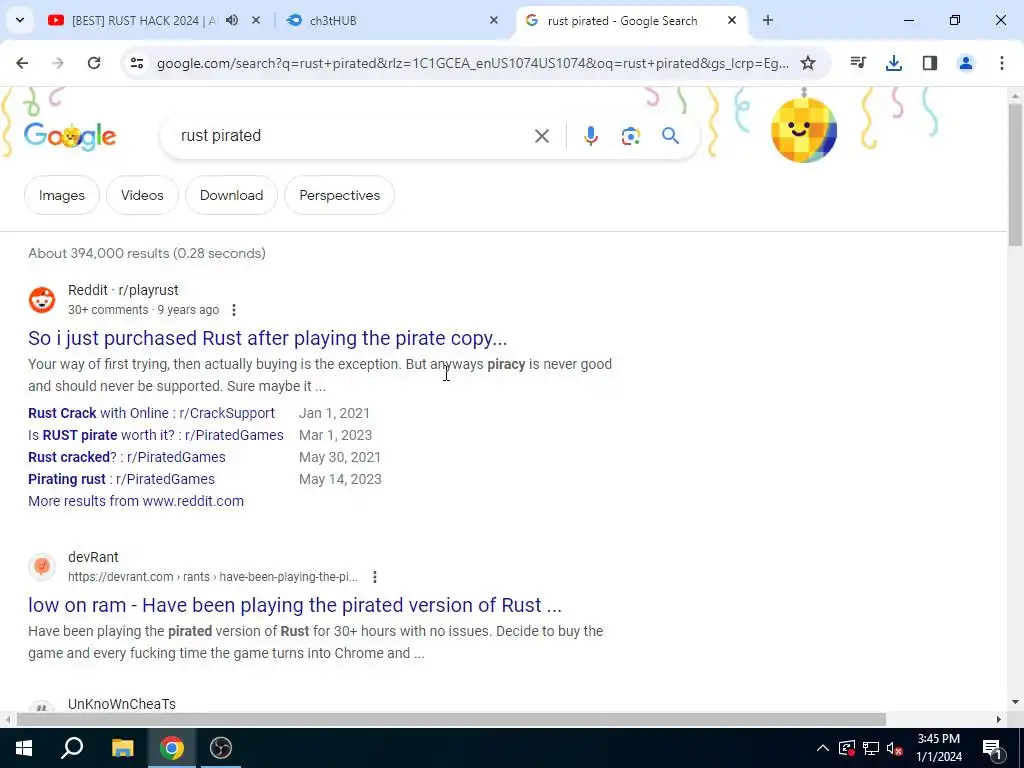Click the Reddit favicon icon
This screenshot has height=768, width=1024.
pos(42,300)
